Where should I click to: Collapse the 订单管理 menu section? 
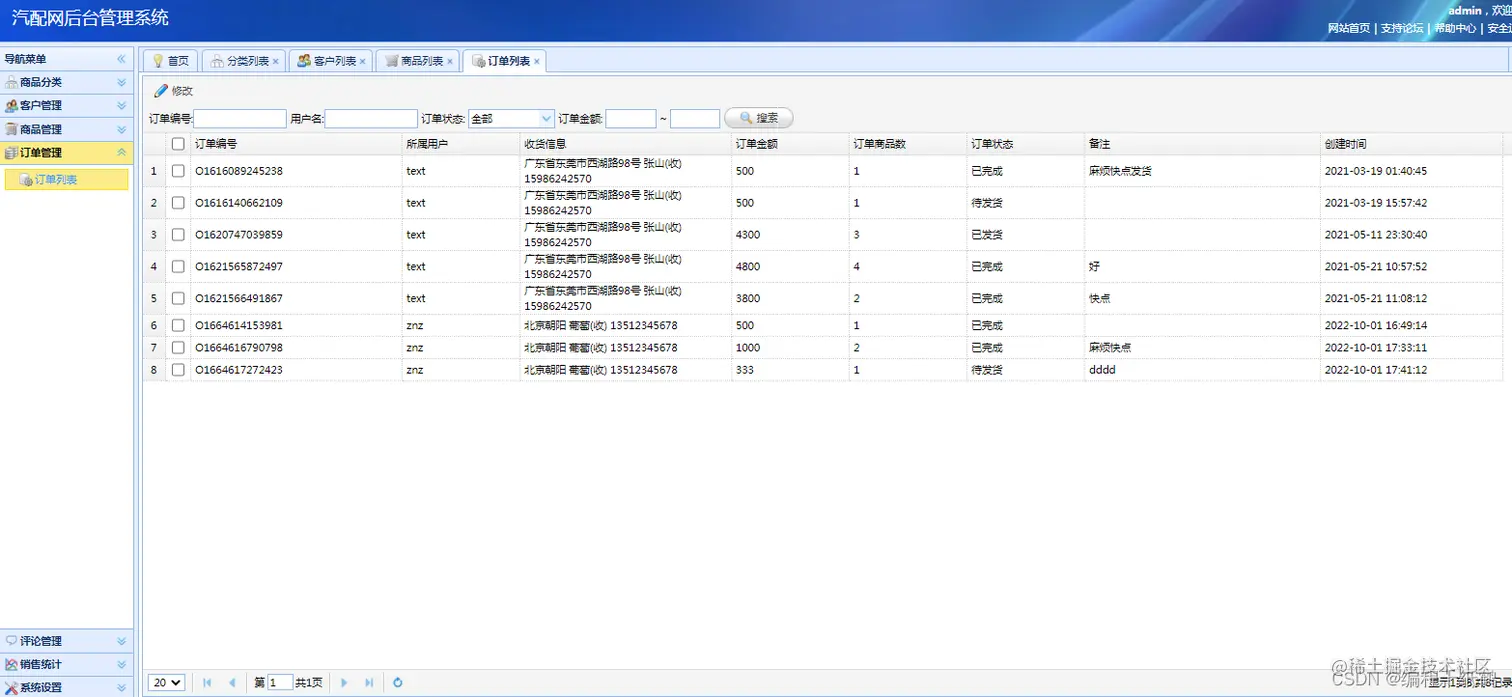pyautogui.click(x=121, y=153)
